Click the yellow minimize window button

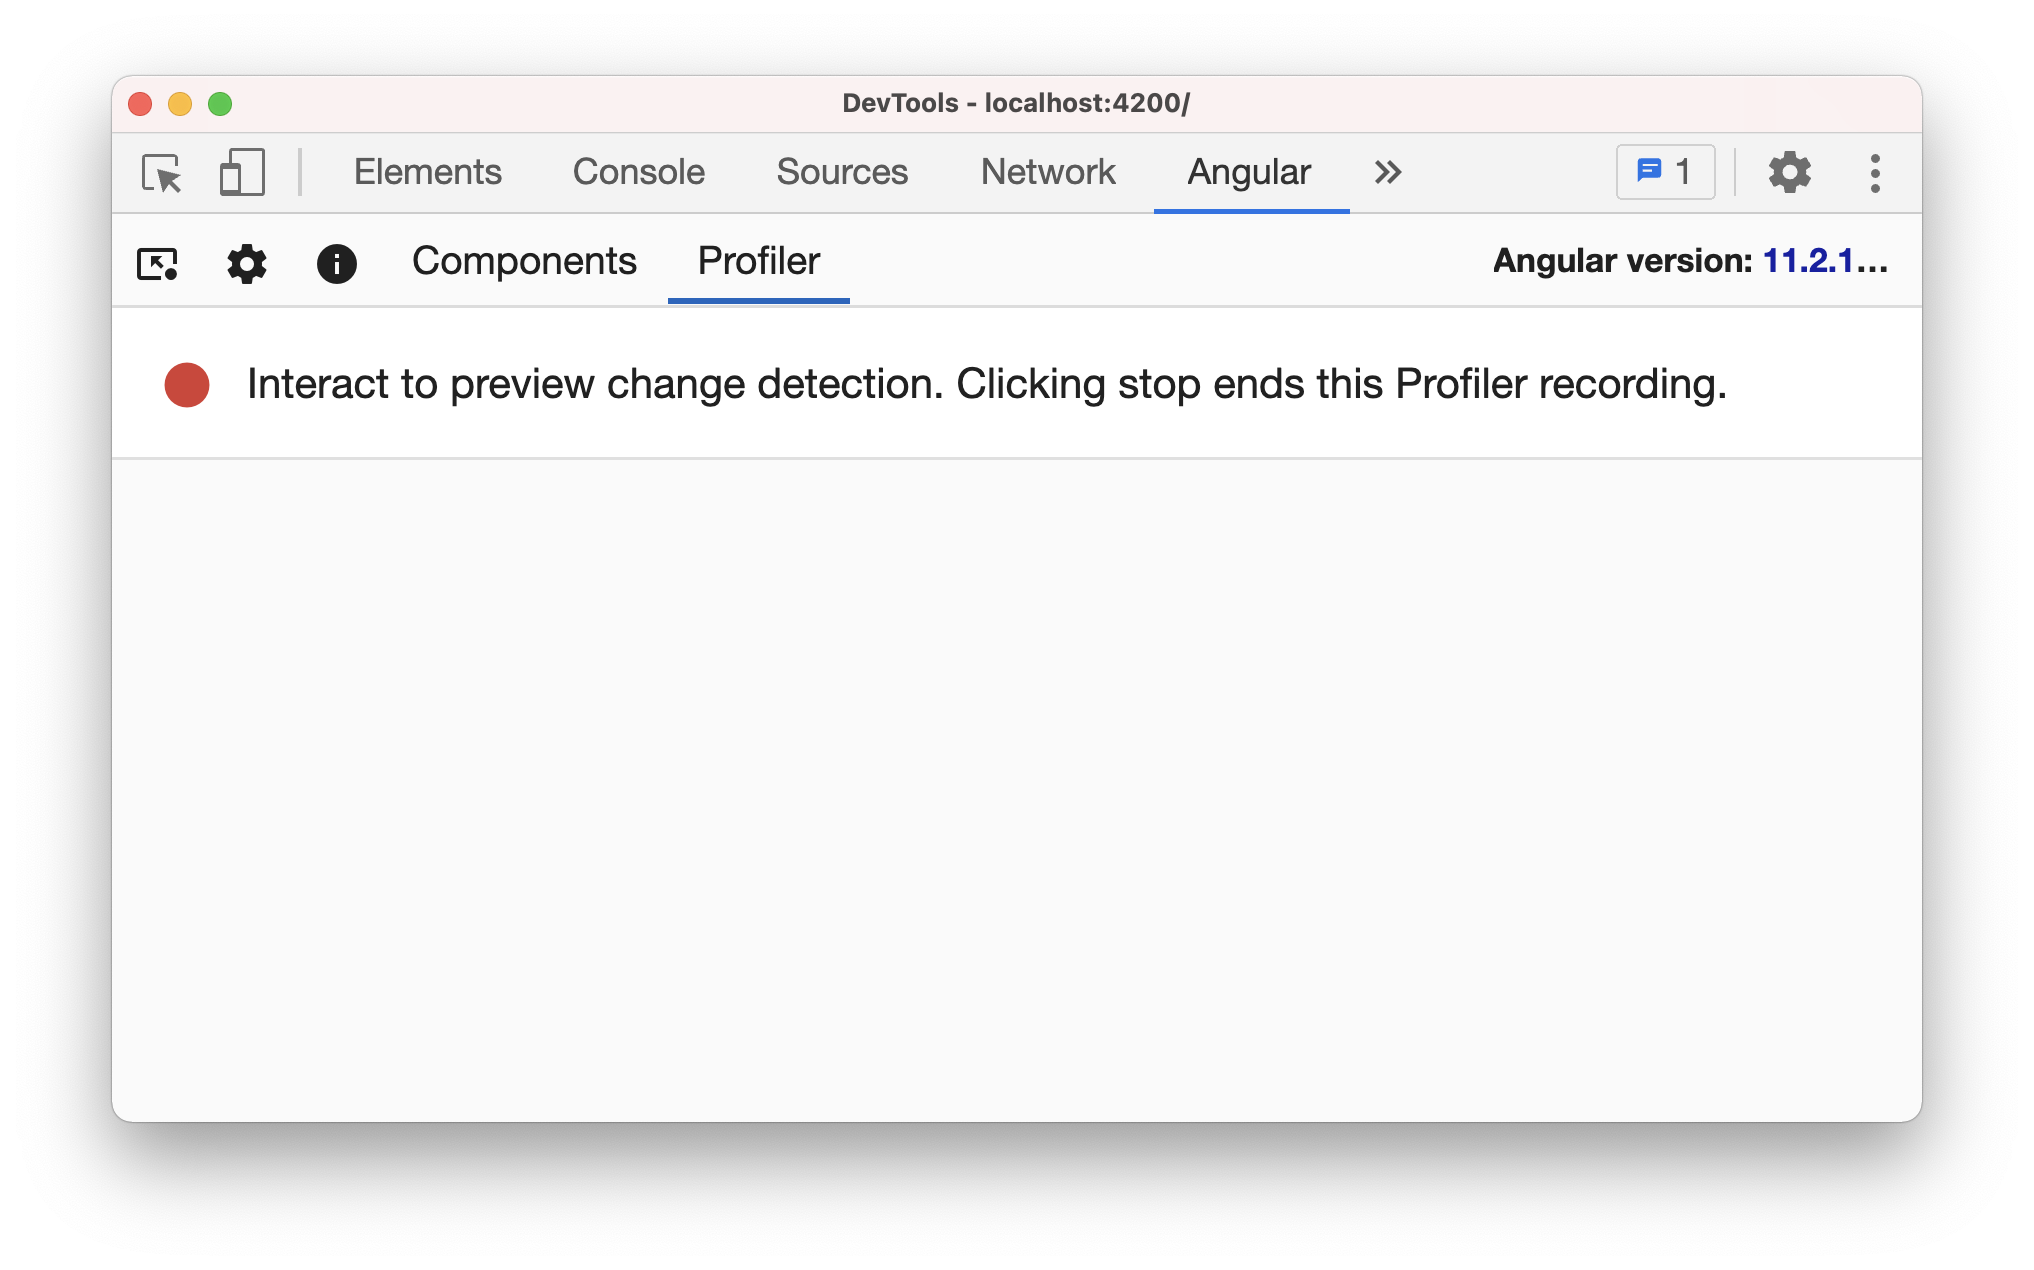coord(180,104)
